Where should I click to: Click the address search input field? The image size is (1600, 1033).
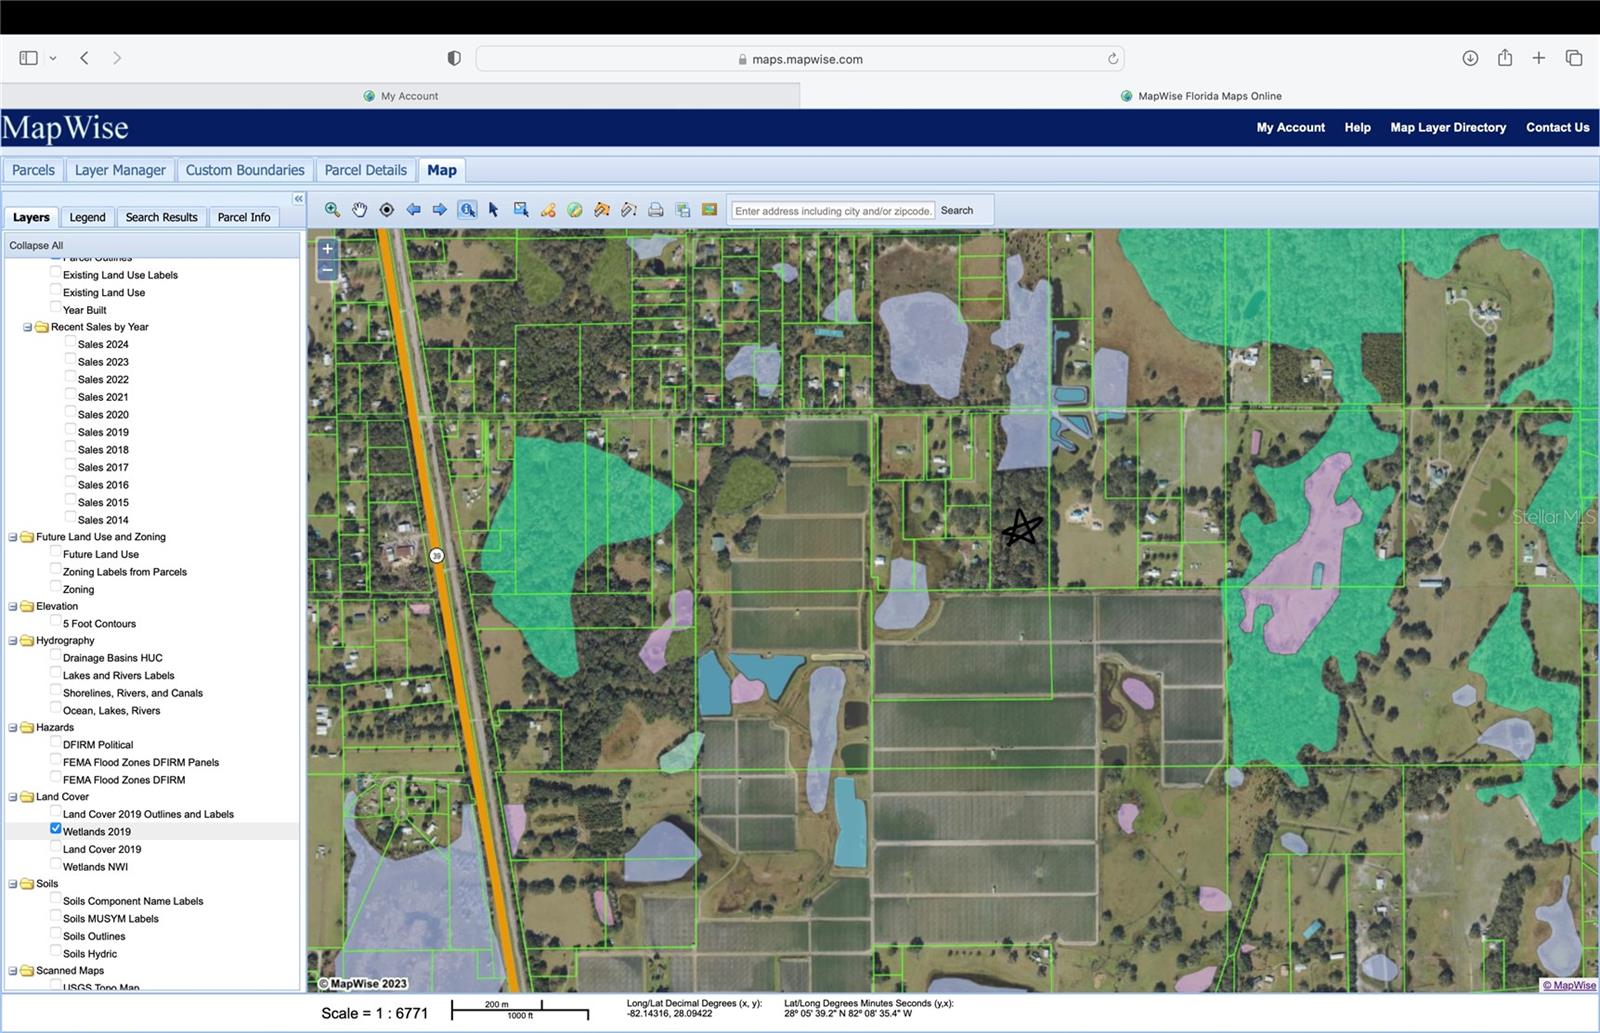[832, 211]
